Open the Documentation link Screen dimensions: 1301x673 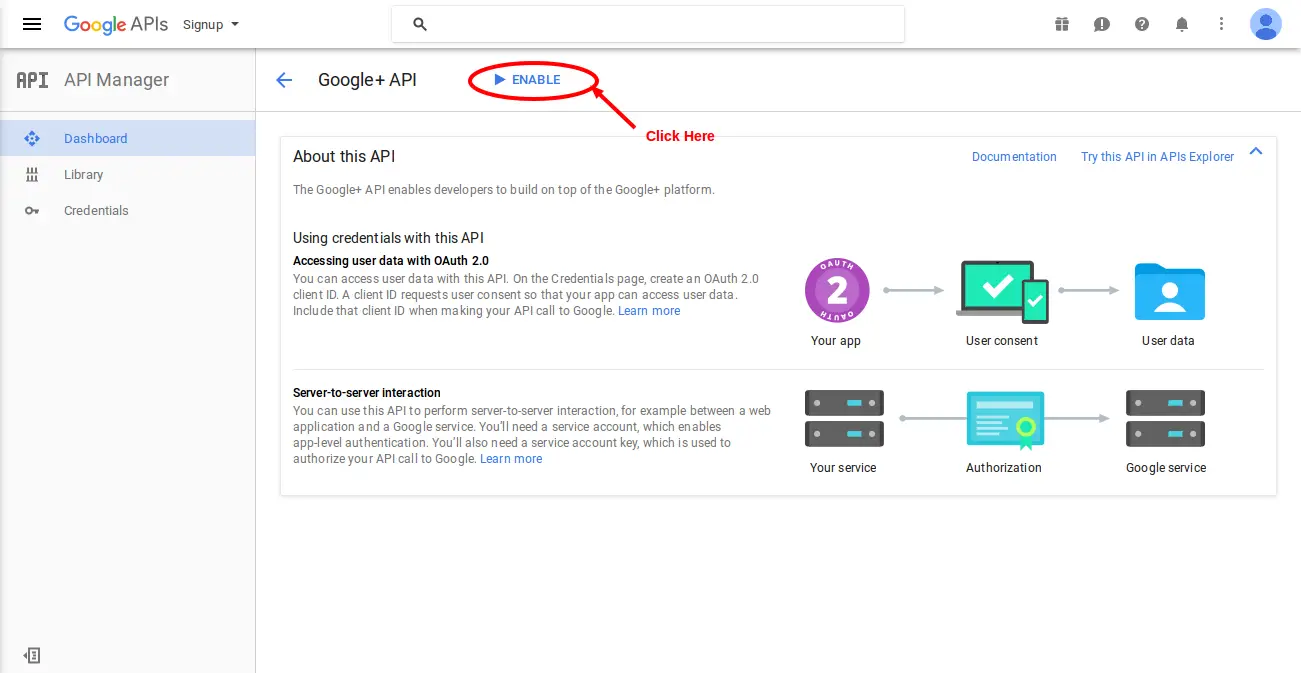point(1014,157)
